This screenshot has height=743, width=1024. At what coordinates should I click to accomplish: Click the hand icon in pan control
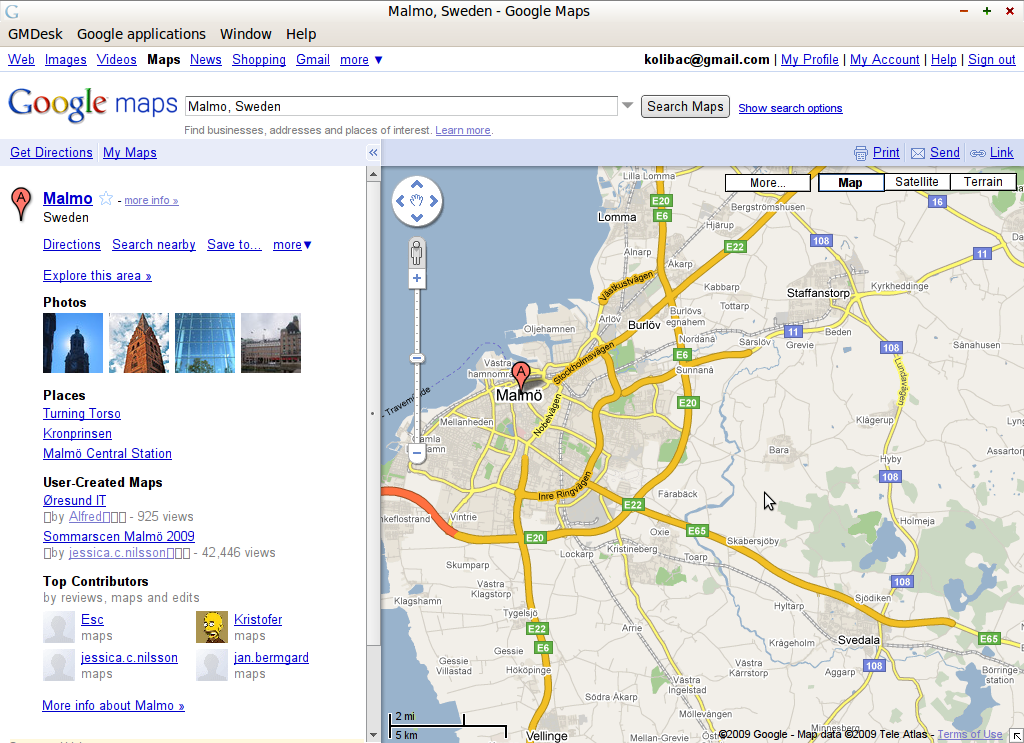(x=417, y=201)
